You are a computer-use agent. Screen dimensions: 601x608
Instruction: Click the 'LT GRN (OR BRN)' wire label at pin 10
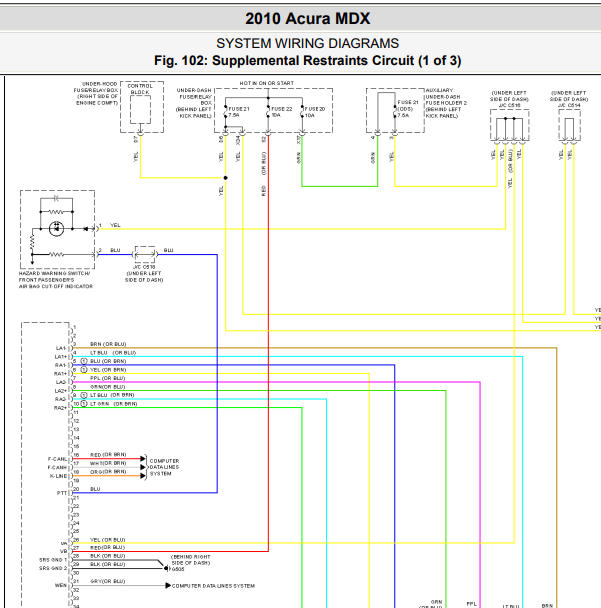(x=114, y=404)
